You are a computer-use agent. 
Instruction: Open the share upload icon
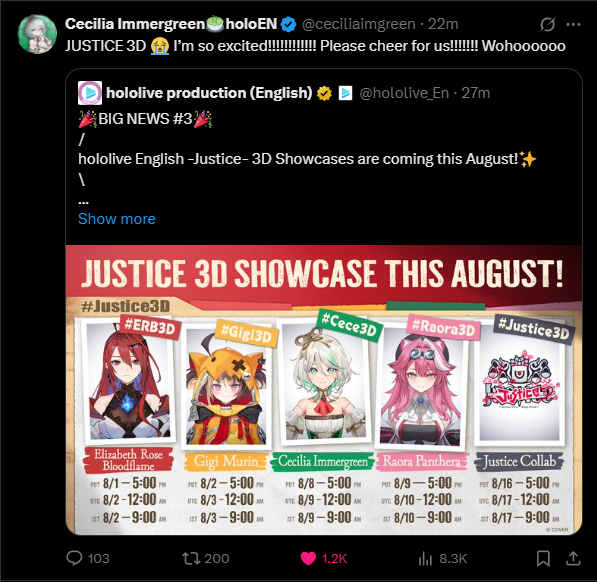click(573, 558)
